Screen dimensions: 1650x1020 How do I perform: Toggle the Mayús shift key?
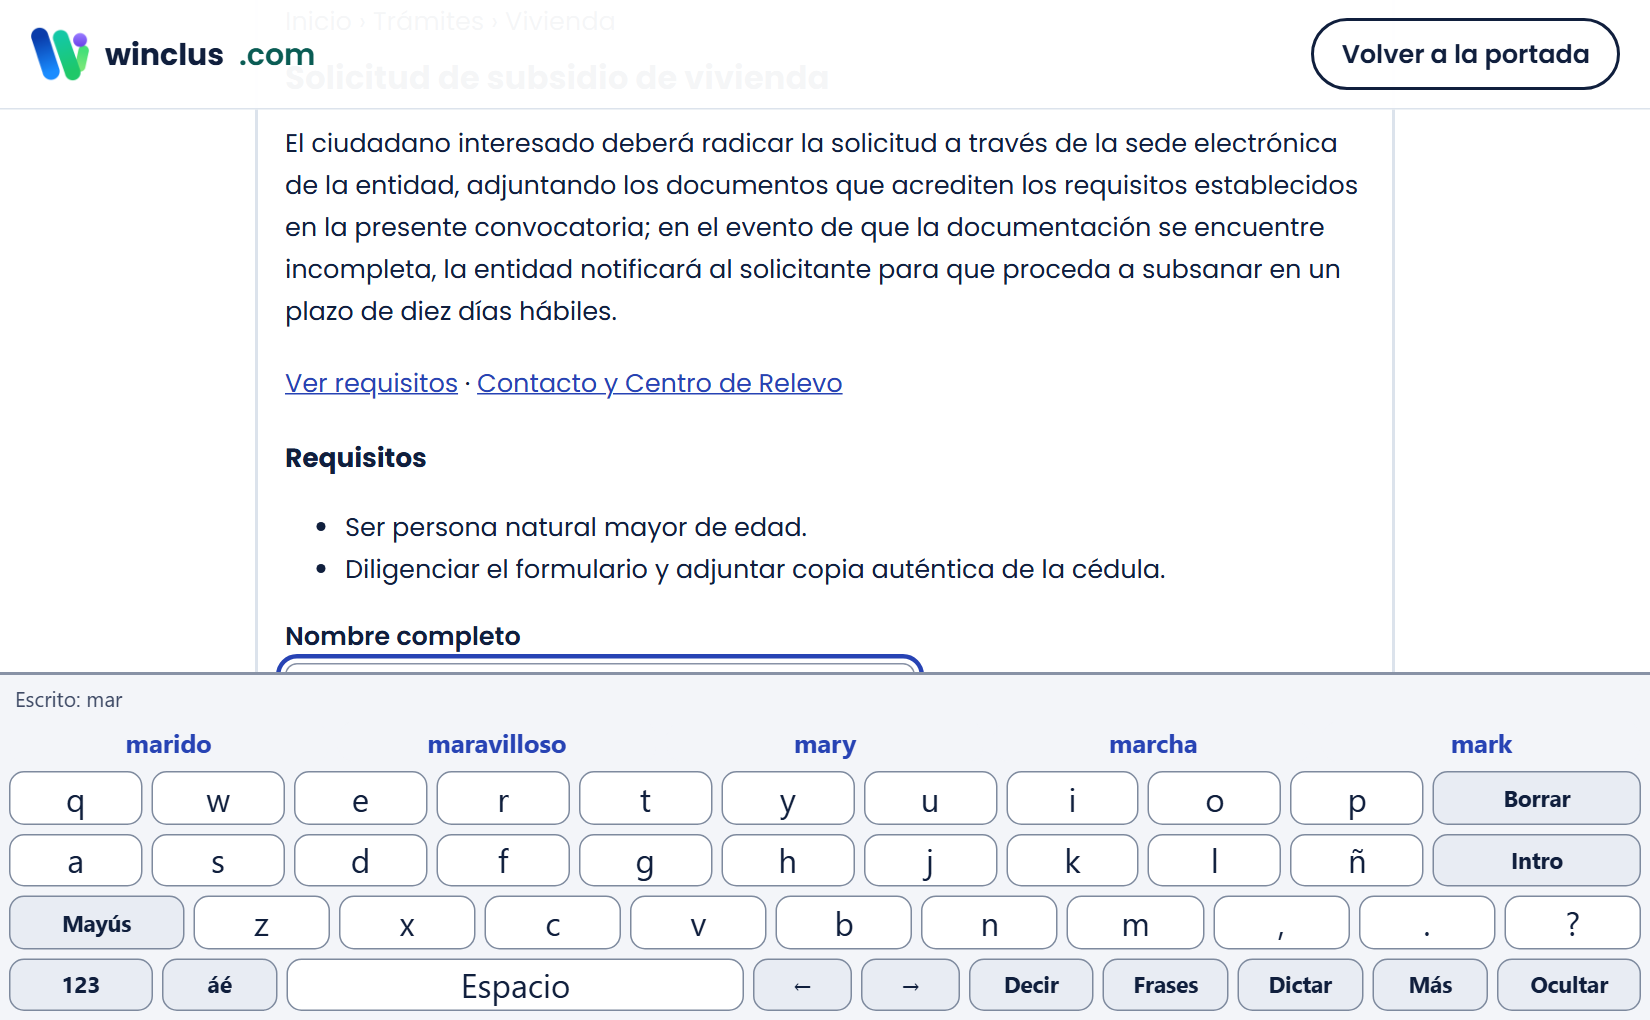tap(97, 923)
